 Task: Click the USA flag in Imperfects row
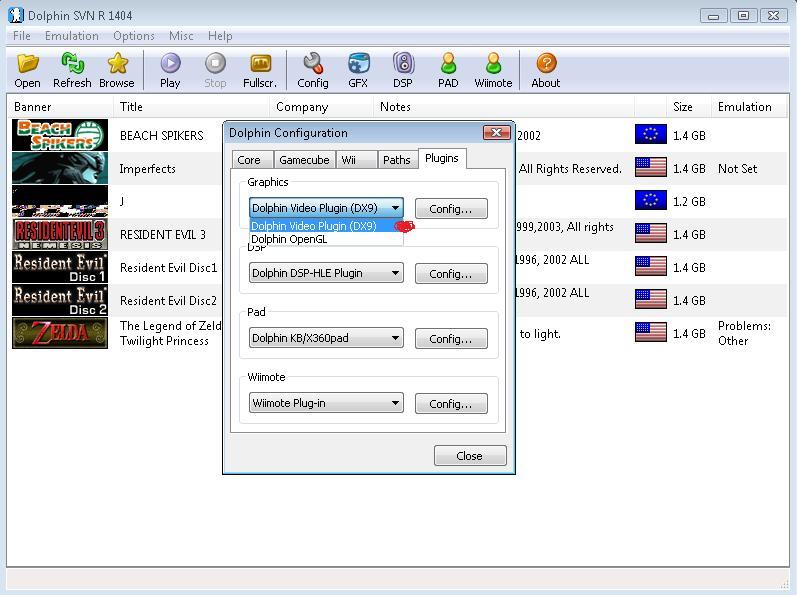[651, 168]
